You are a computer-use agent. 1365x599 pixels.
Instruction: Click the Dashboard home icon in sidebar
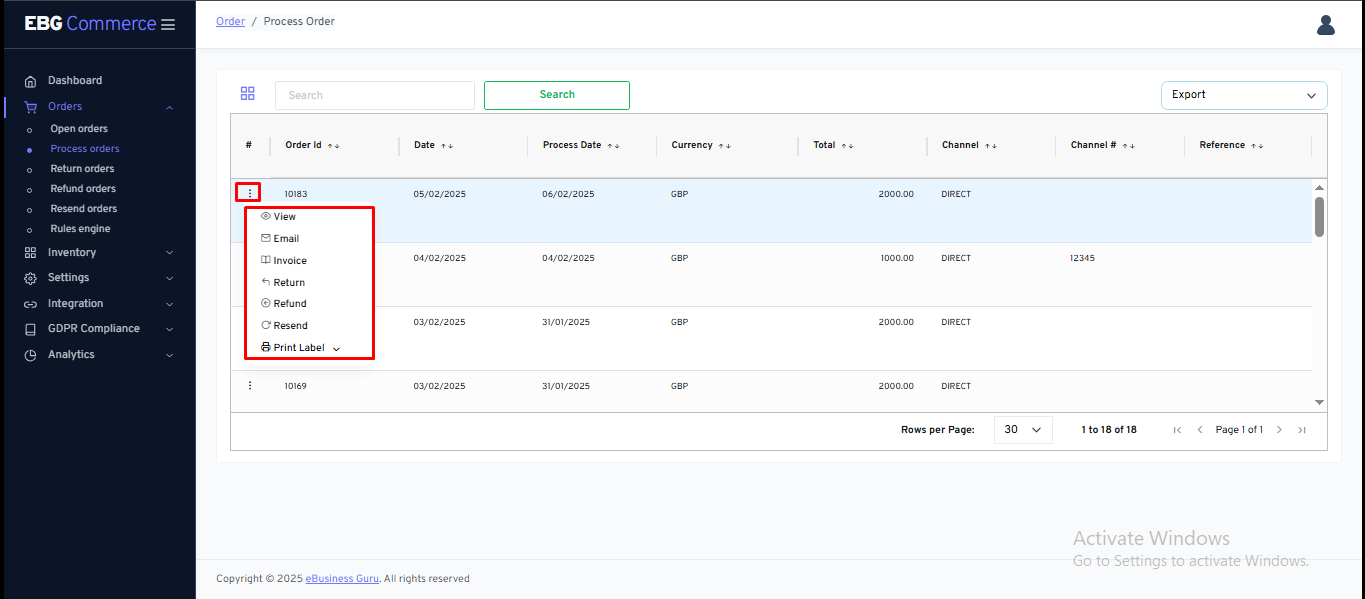point(30,81)
